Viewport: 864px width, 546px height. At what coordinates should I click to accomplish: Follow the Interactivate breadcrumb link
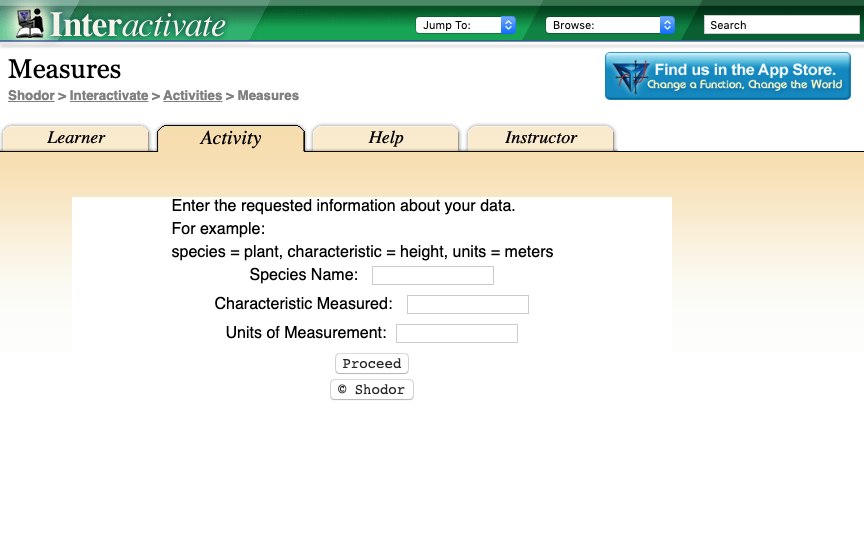[x=109, y=95]
